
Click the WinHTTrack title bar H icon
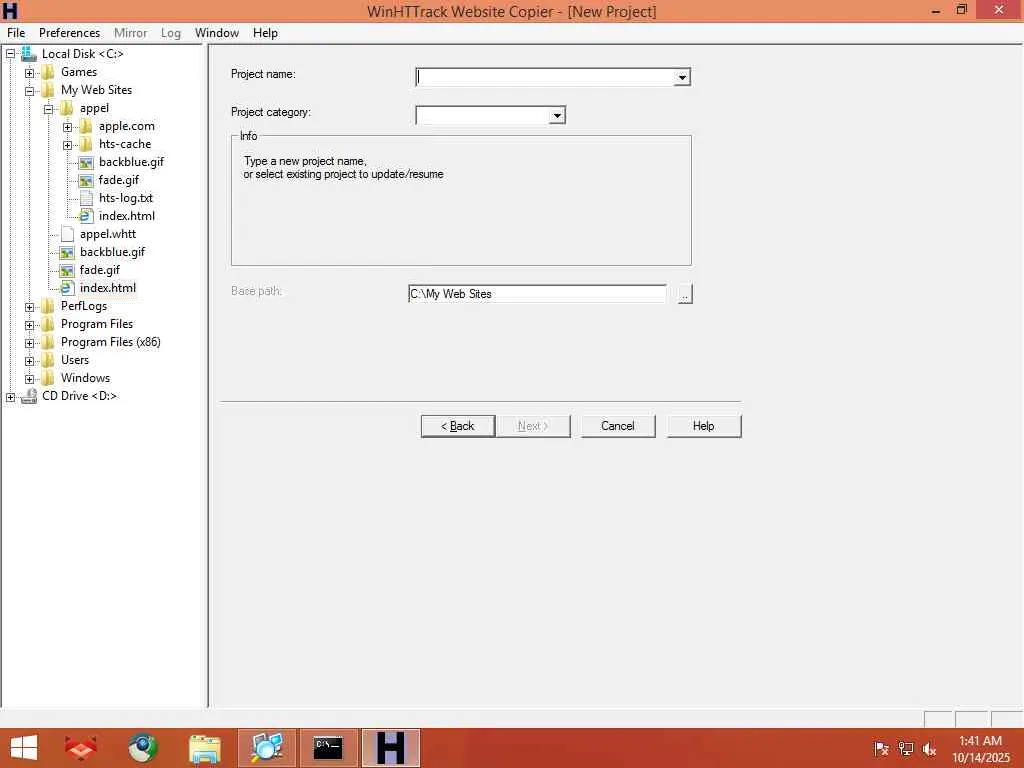[x=9, y=10]
